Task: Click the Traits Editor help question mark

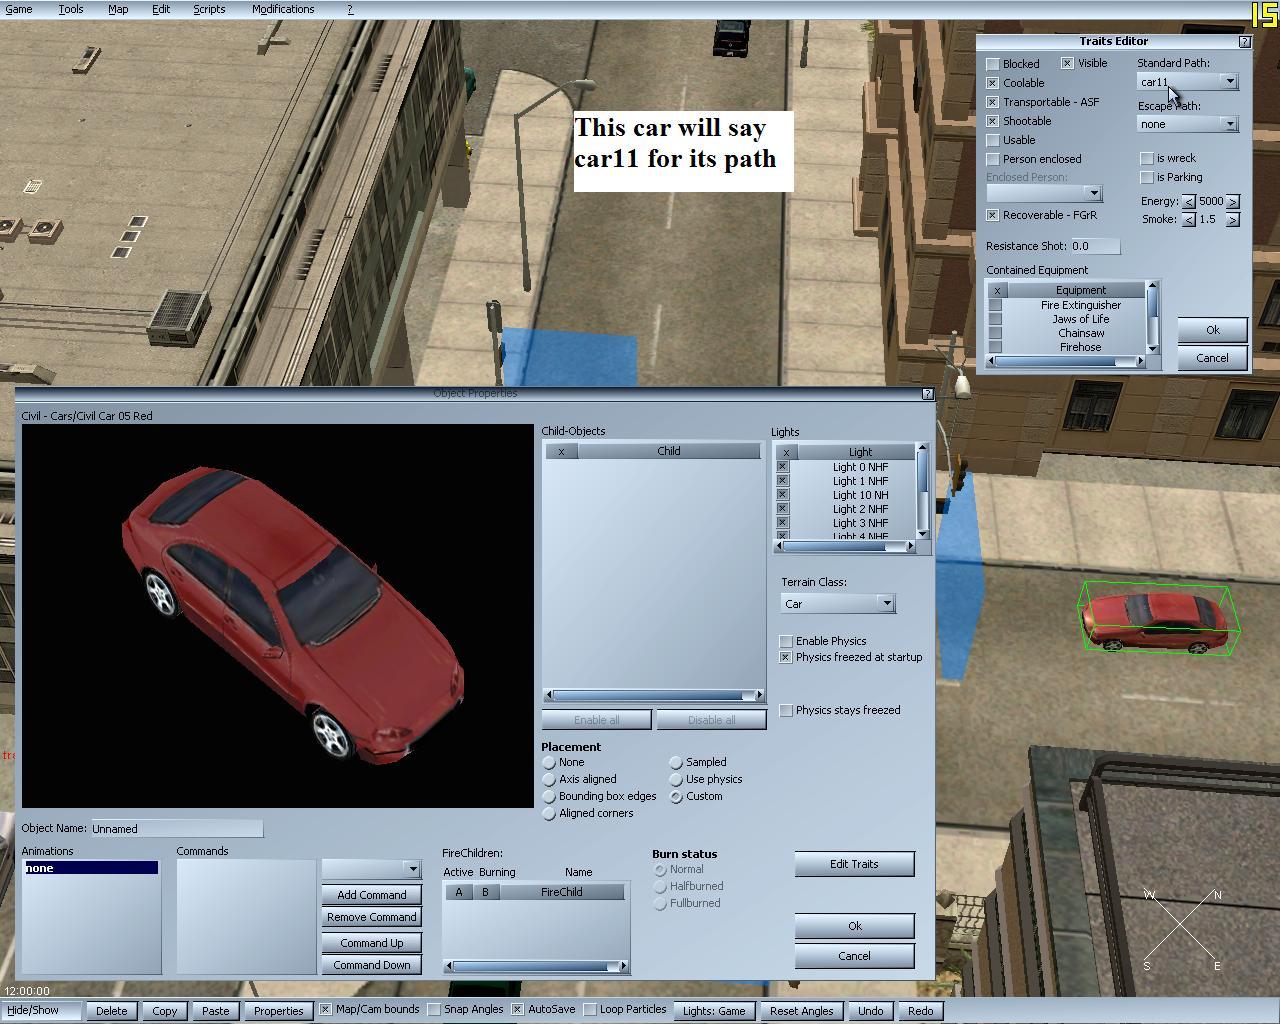Action: 1244,42
